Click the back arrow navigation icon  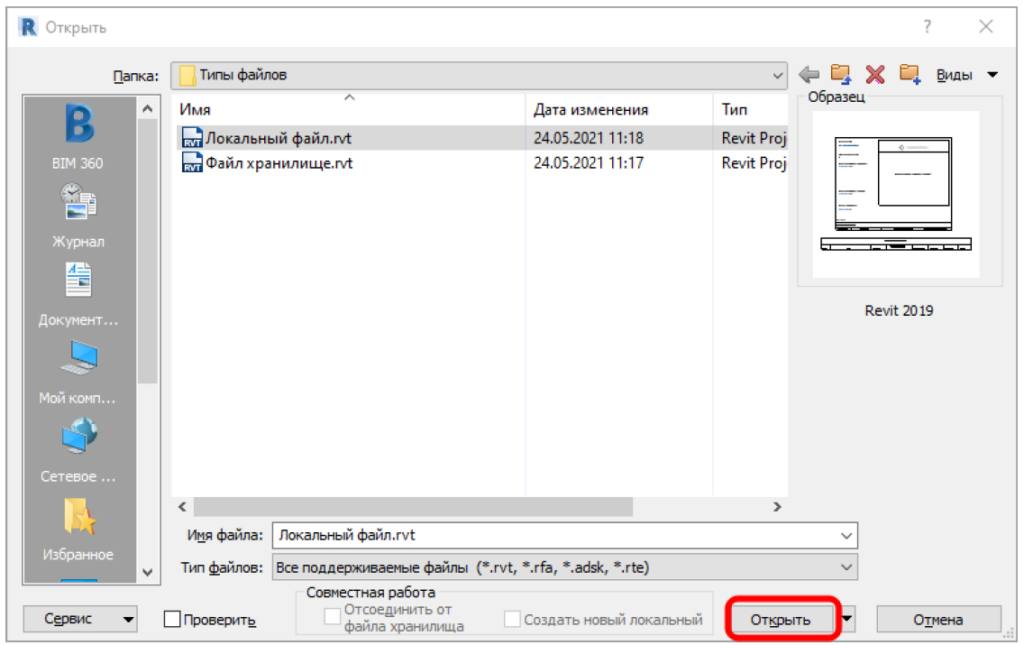(x=809, y=75)
